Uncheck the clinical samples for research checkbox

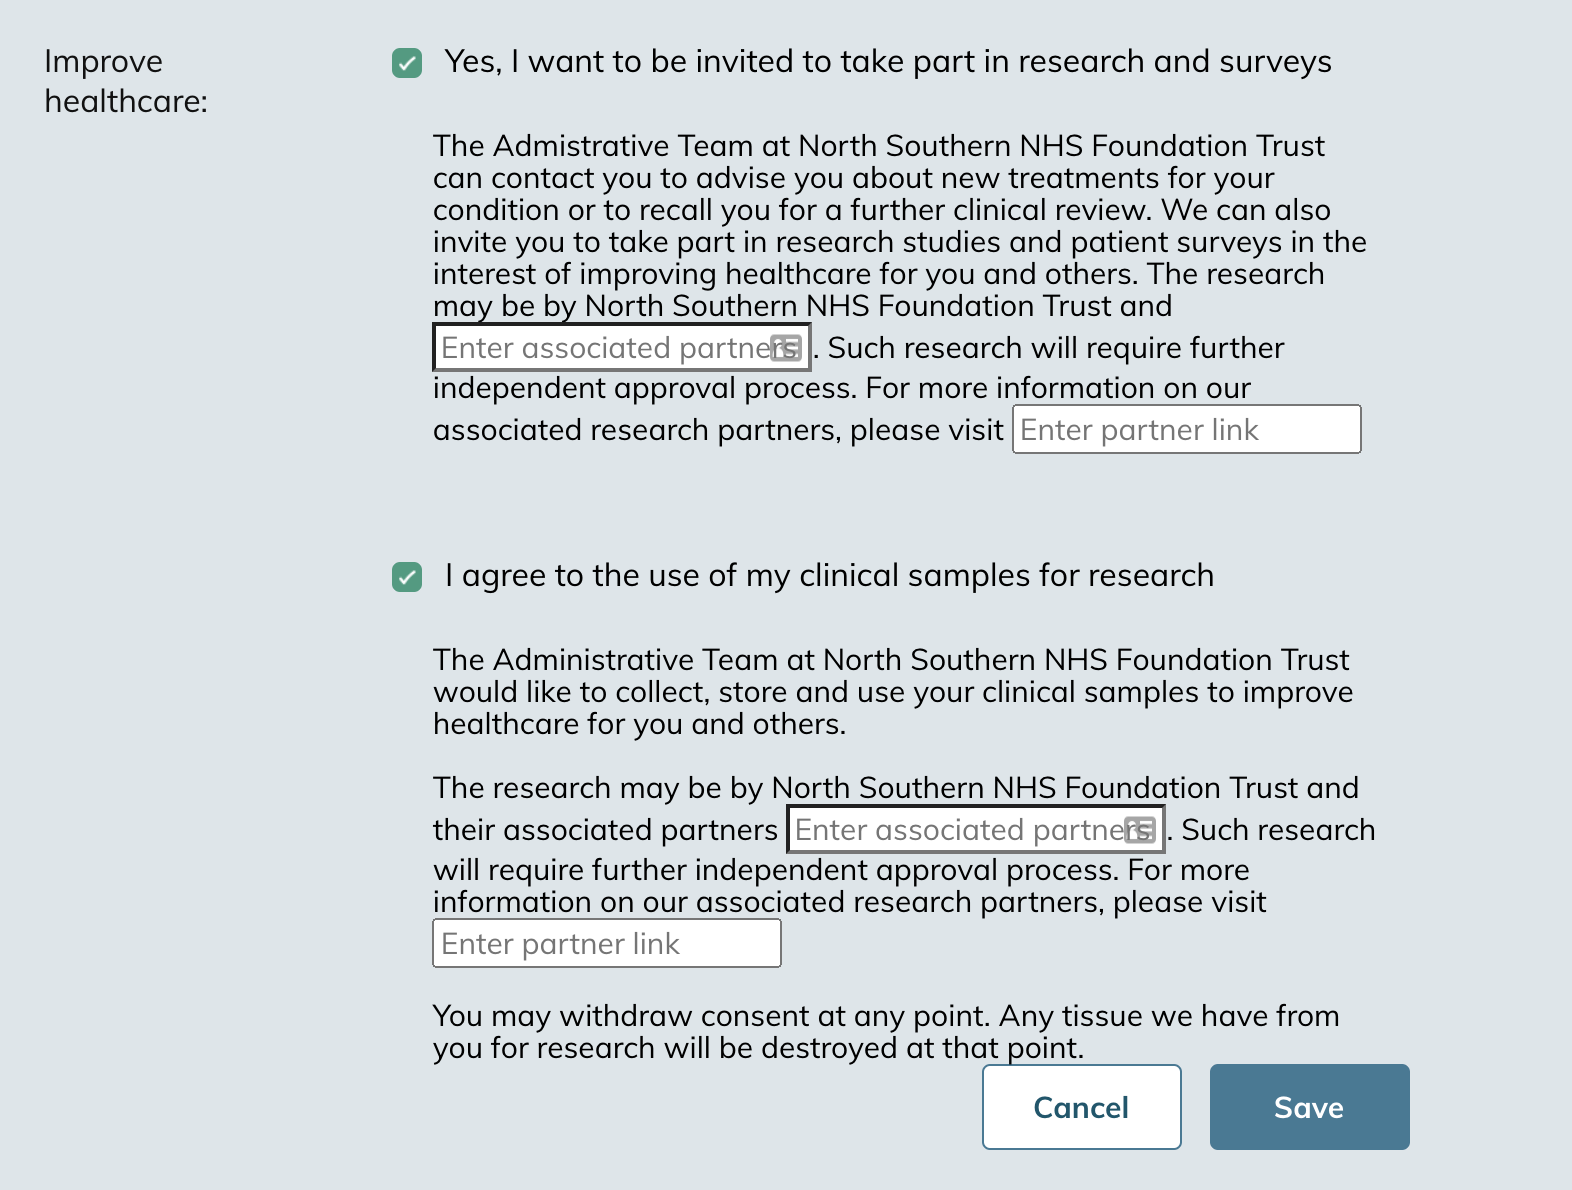(x=407, y=577)
